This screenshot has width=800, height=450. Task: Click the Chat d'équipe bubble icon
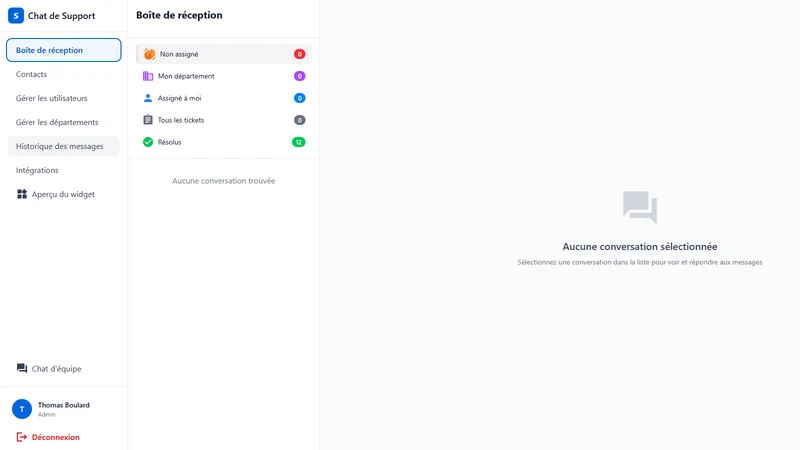click(x=22, y=368)
